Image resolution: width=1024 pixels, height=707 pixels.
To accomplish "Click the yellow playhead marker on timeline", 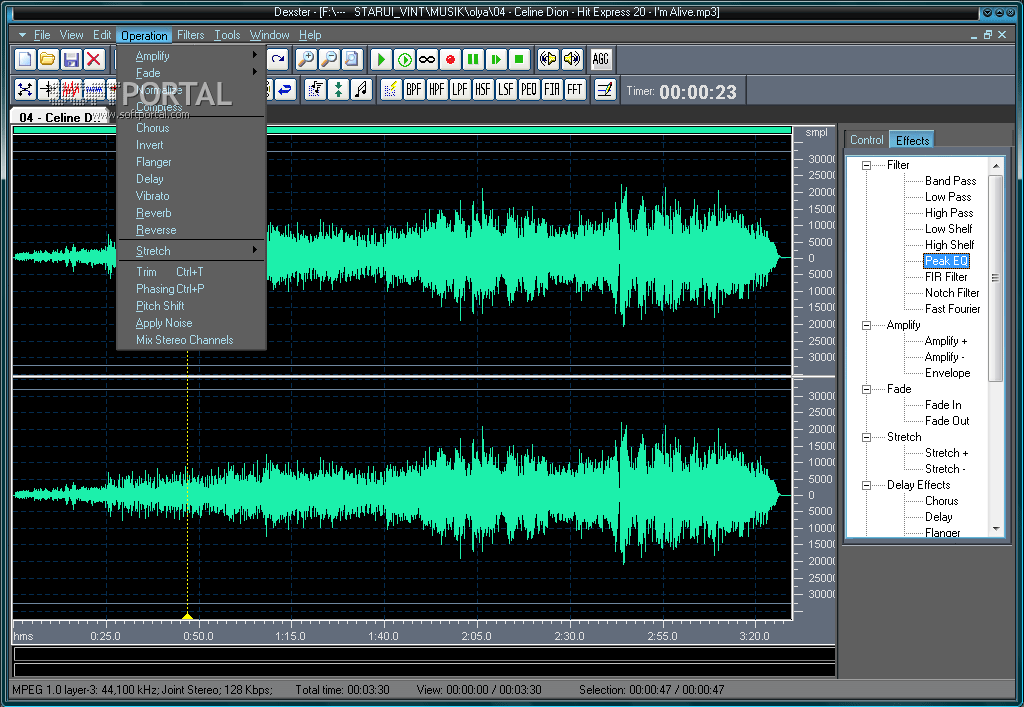I will (187, 616).
